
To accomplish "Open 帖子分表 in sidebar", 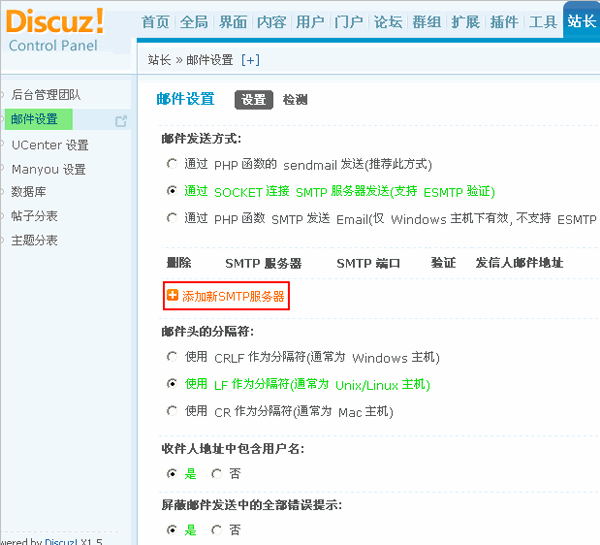I will [34, 216].
